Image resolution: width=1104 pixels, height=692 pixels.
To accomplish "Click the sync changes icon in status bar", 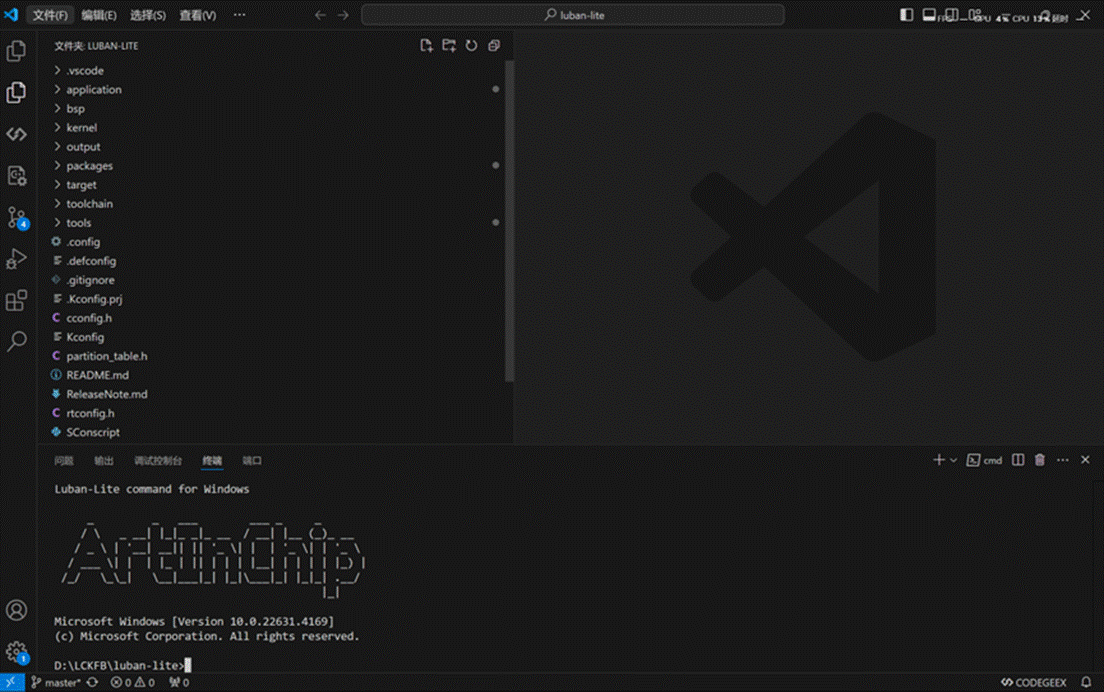I will coord(92,682).
